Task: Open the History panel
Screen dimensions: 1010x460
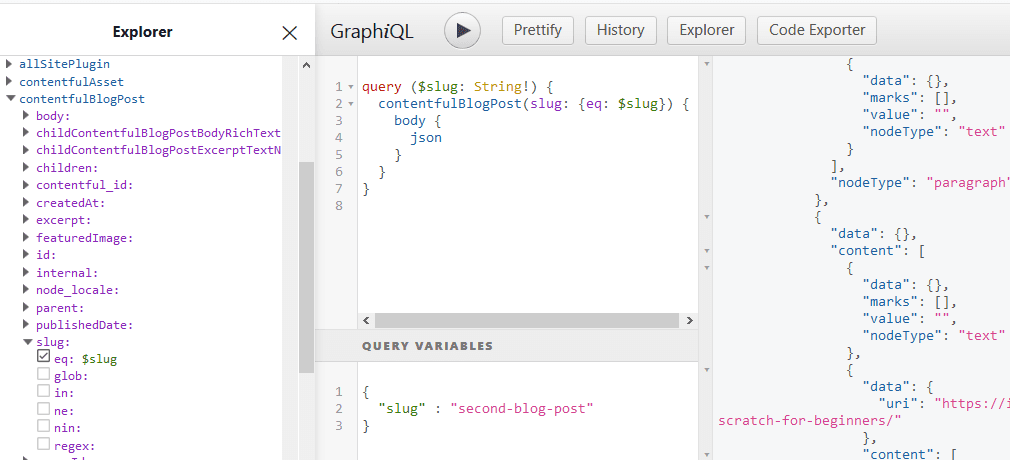Action: pyautogui.click(x=621, y=30)
